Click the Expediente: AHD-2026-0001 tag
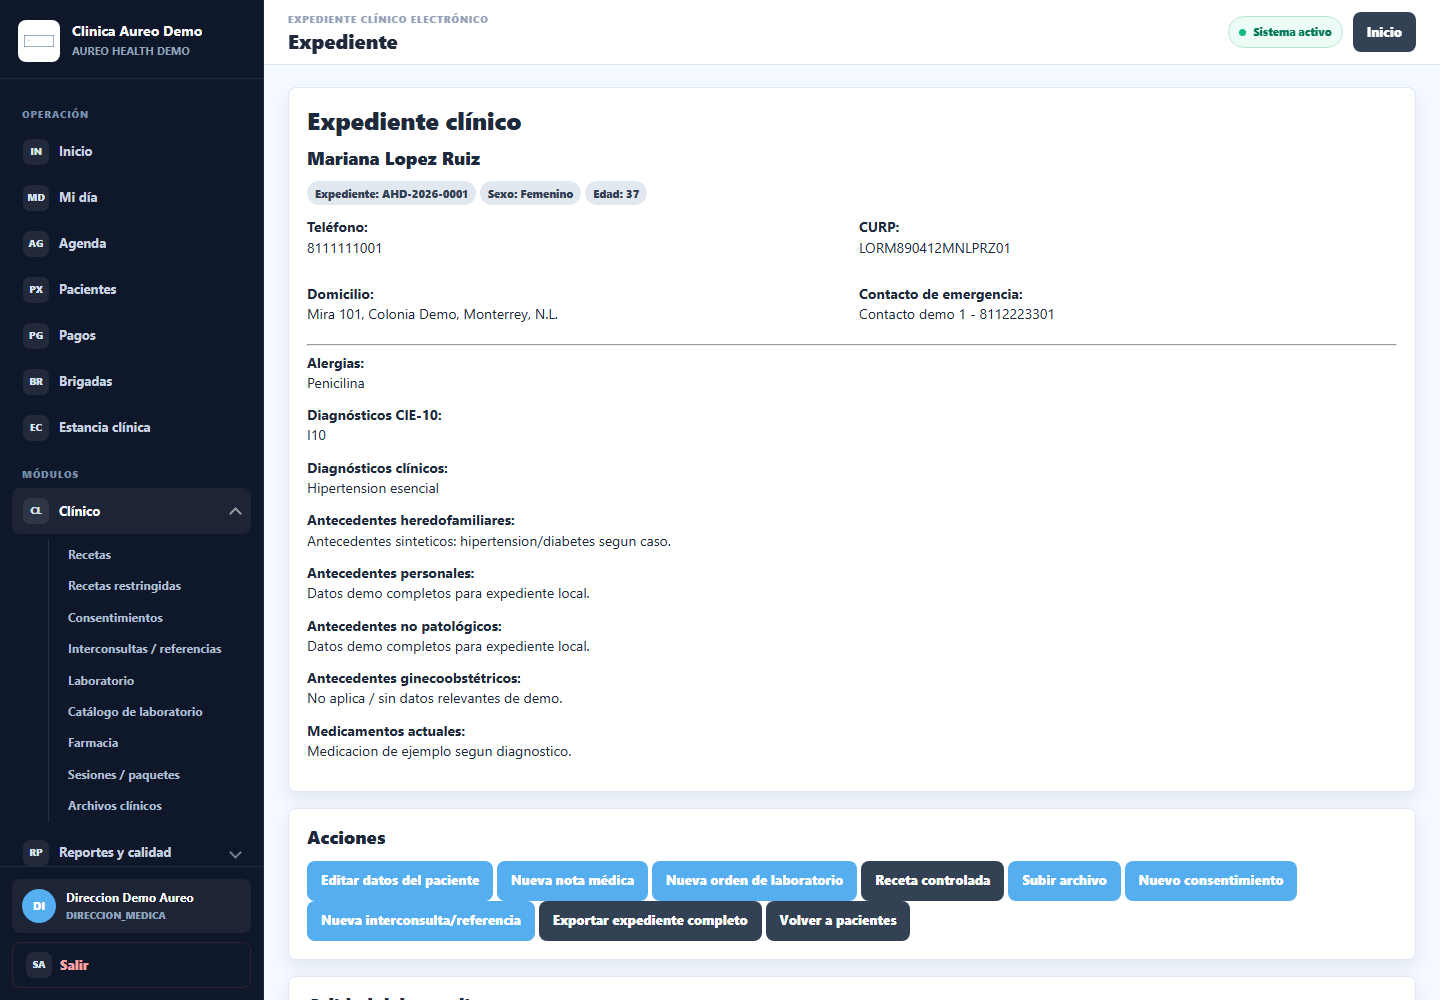This screenshot has width=1440, height=1000. (x=391, y=194)
